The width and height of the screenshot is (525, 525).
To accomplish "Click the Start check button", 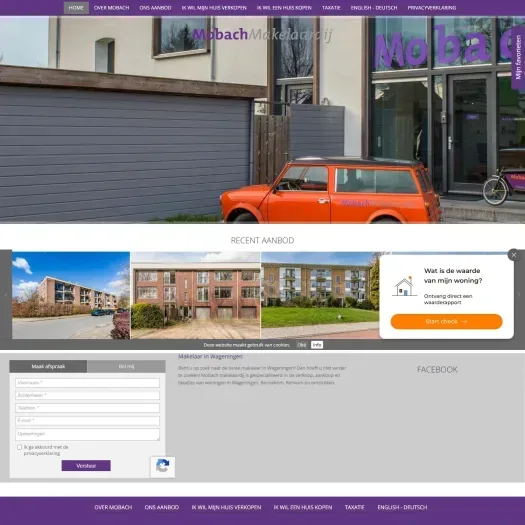I will [x=446, y=321].
